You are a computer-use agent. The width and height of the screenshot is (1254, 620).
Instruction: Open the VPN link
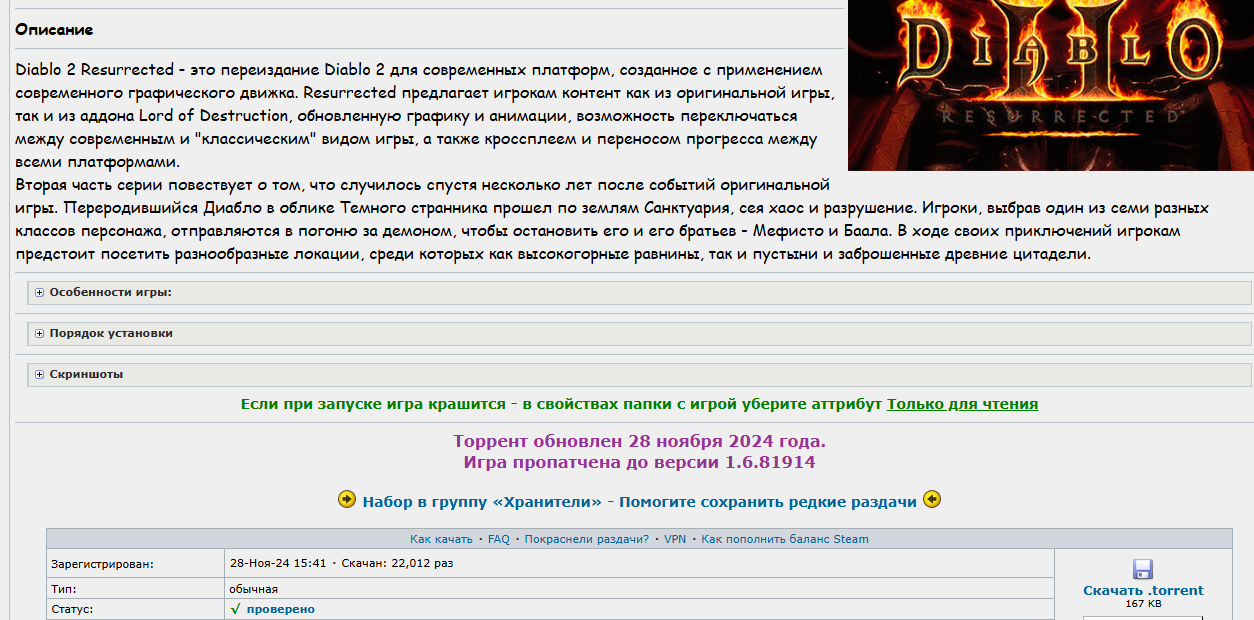(675, 539)
